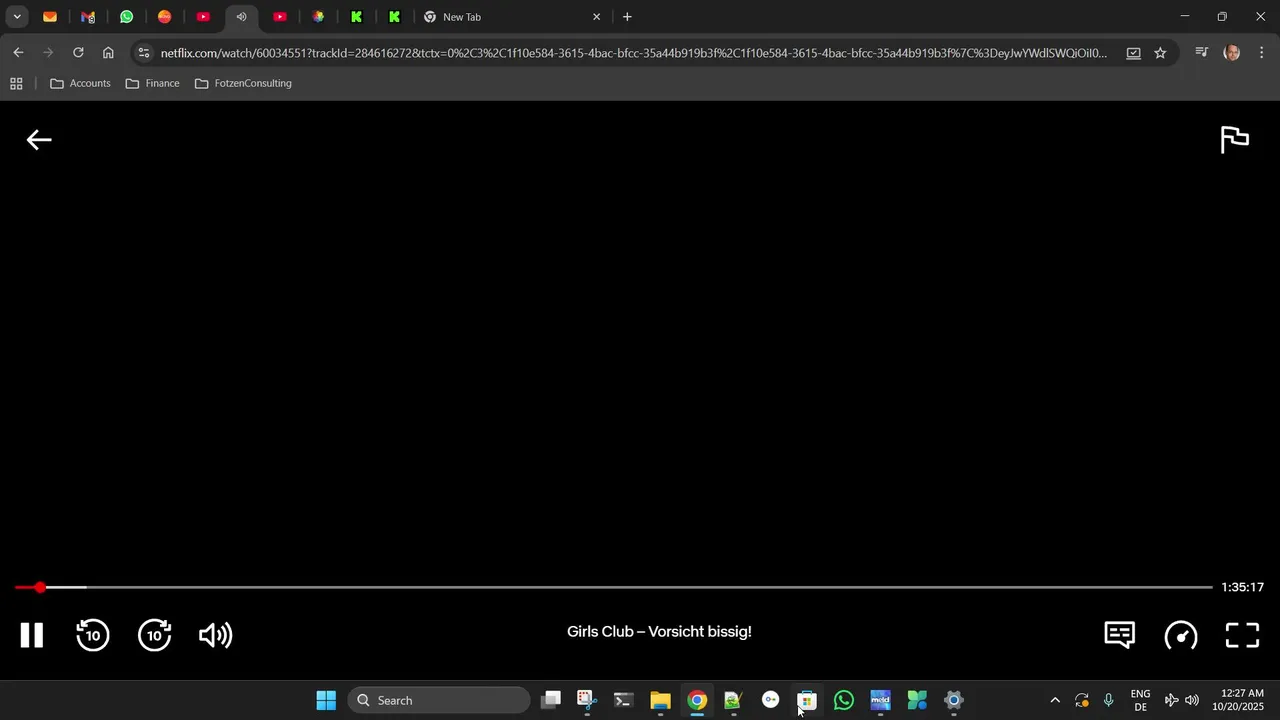The height and width of the screenshot is (720, 1280).
Task: Seek to the middle of timeline
Action: tap(613, 587)
